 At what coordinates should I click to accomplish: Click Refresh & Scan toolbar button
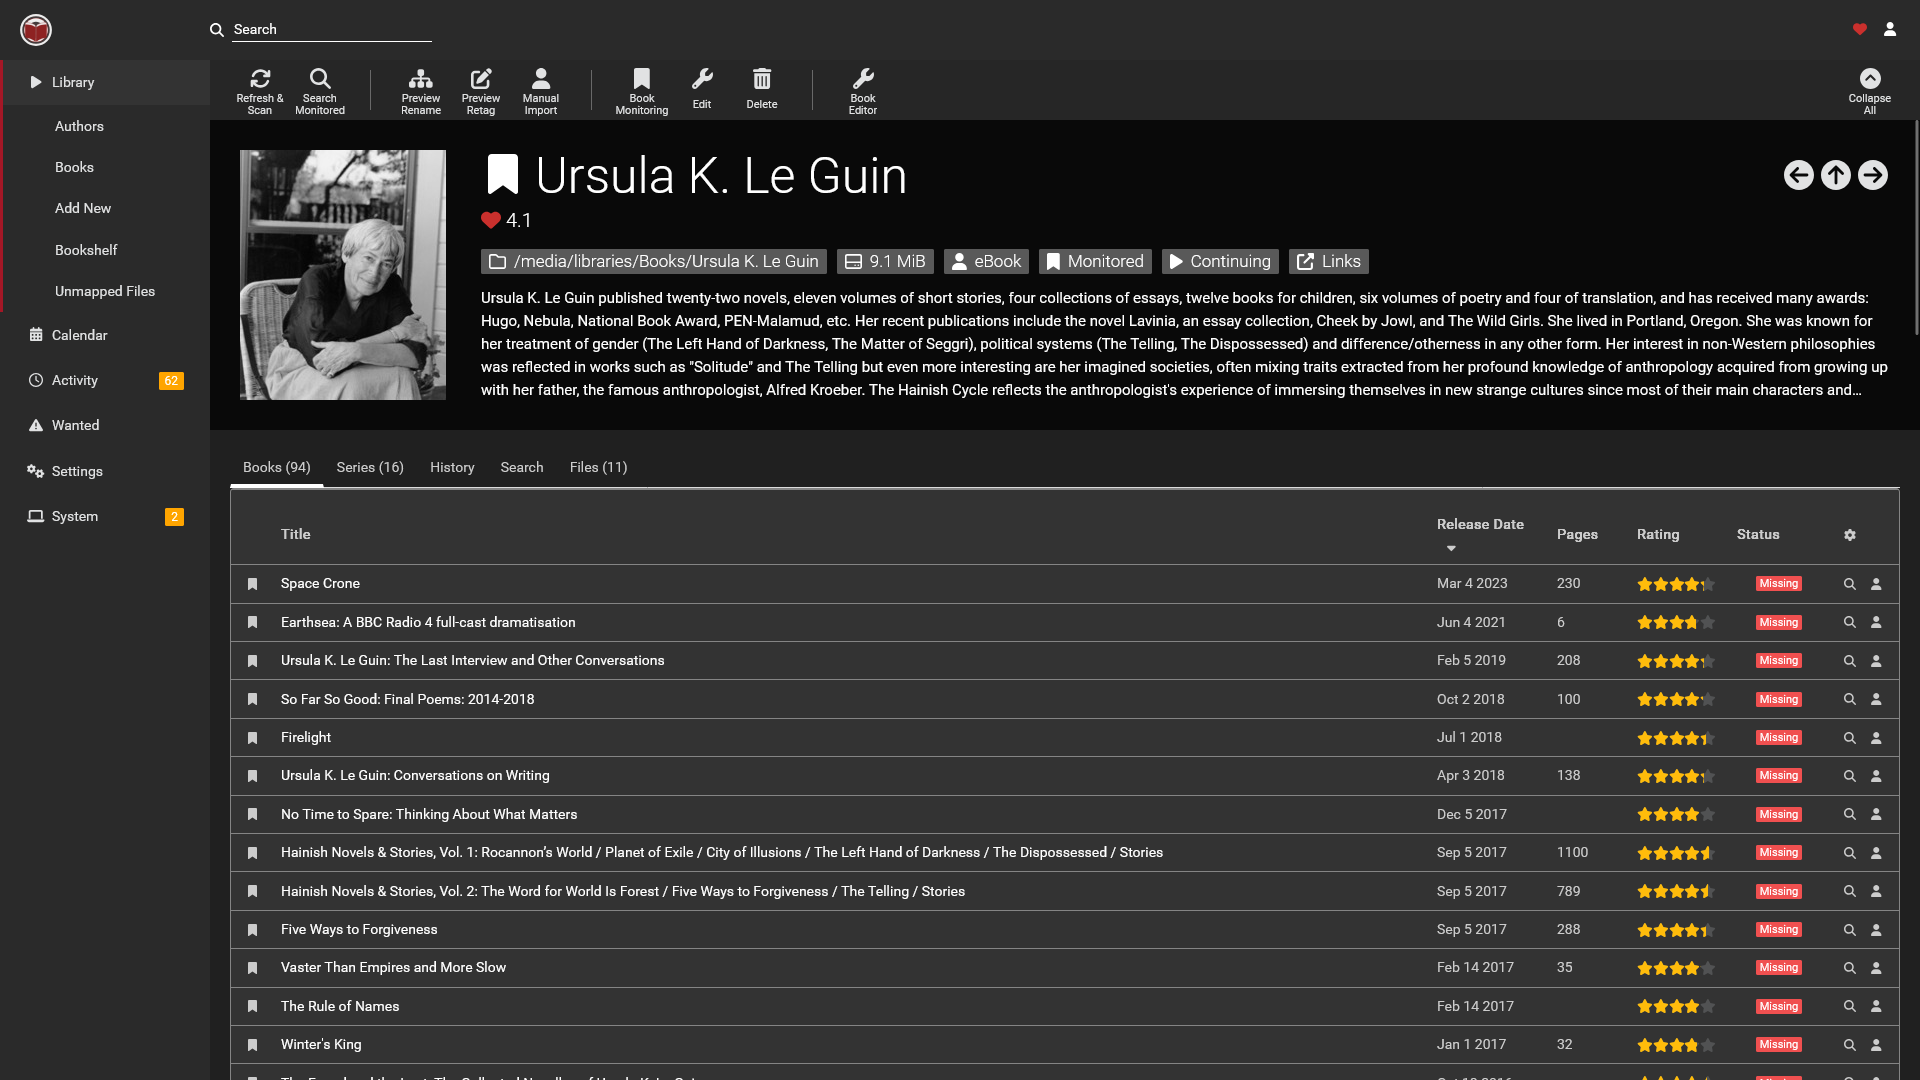pyautogui.click(x=260, y=91)
